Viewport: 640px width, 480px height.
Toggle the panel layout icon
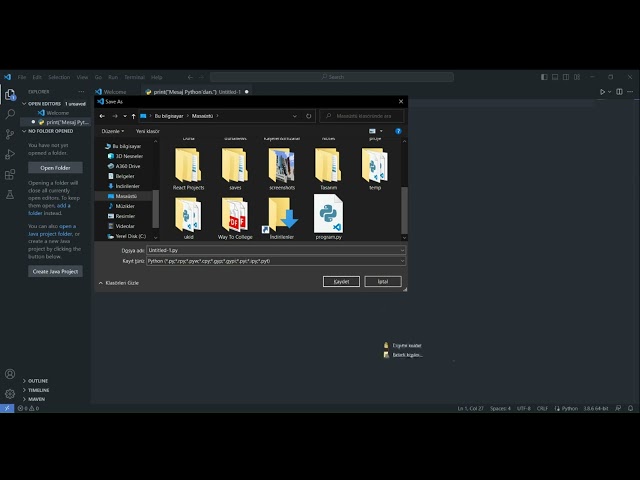point(555,77)
